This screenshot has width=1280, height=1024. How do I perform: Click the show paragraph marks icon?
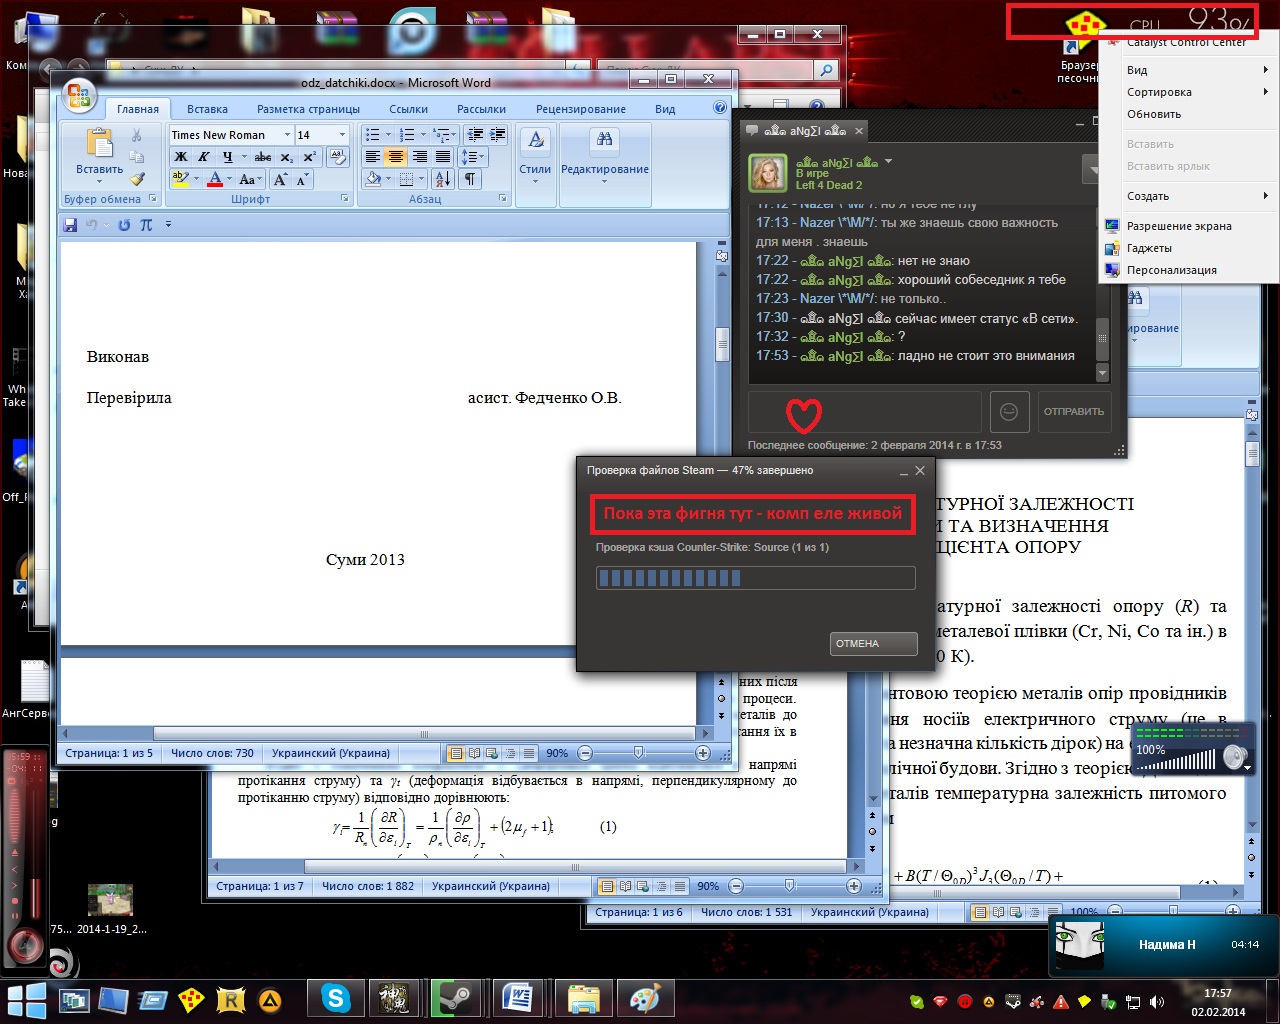click(469, 179)
